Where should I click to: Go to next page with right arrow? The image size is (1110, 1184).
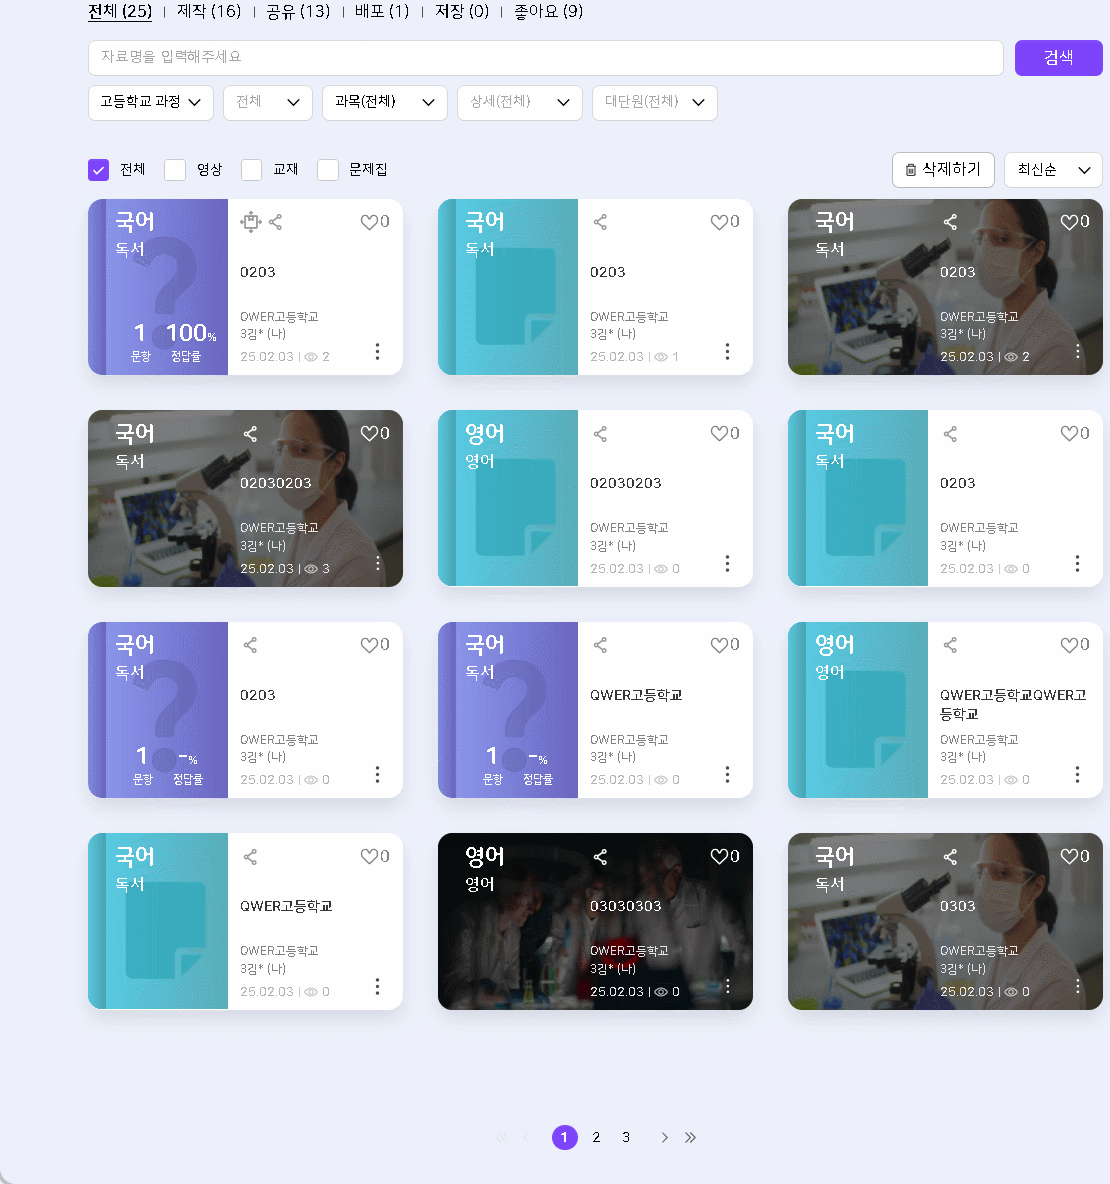click(x=664, y=1138)
